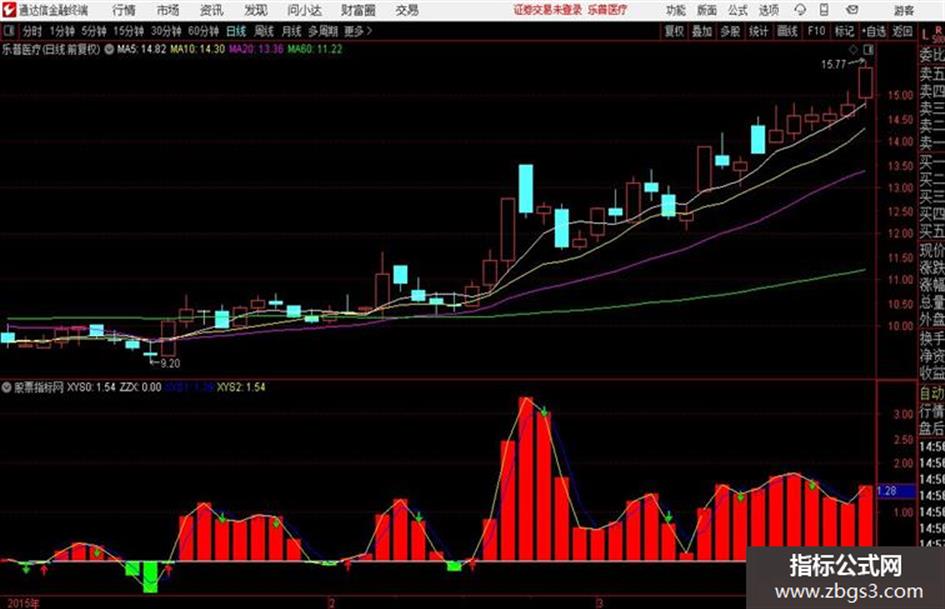Viewport: 945px width, 609px height.
Task: Click the 叠加 overlay button
Action: [702, 31]
